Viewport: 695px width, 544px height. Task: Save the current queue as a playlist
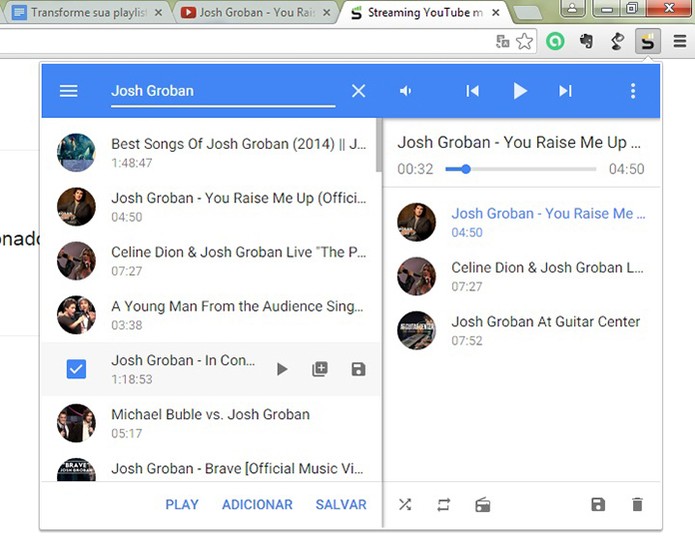(x=598, y=505)
